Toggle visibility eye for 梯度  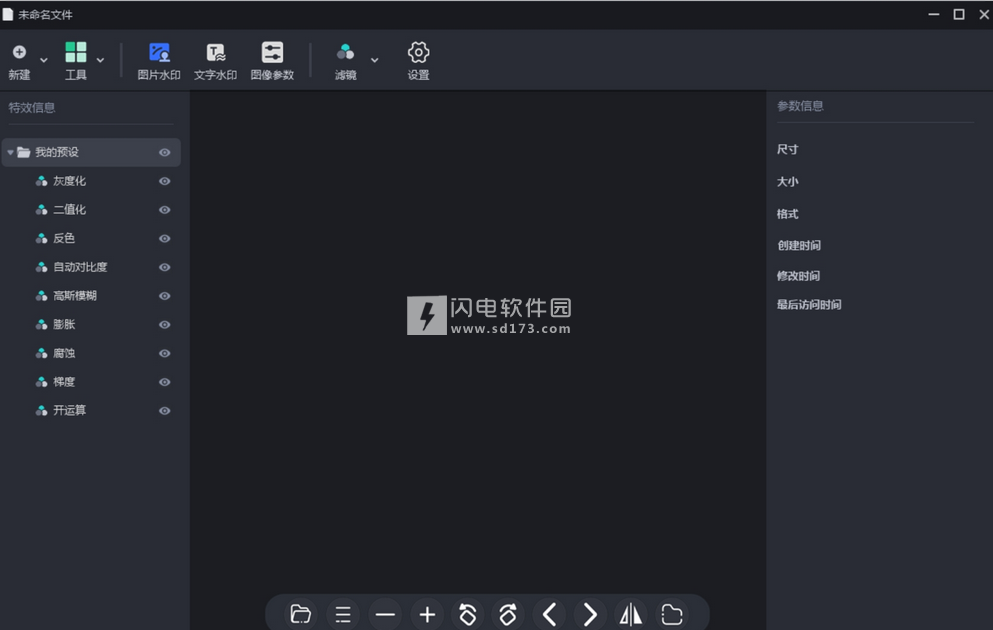pyautogui.click(x=165, y=382)
